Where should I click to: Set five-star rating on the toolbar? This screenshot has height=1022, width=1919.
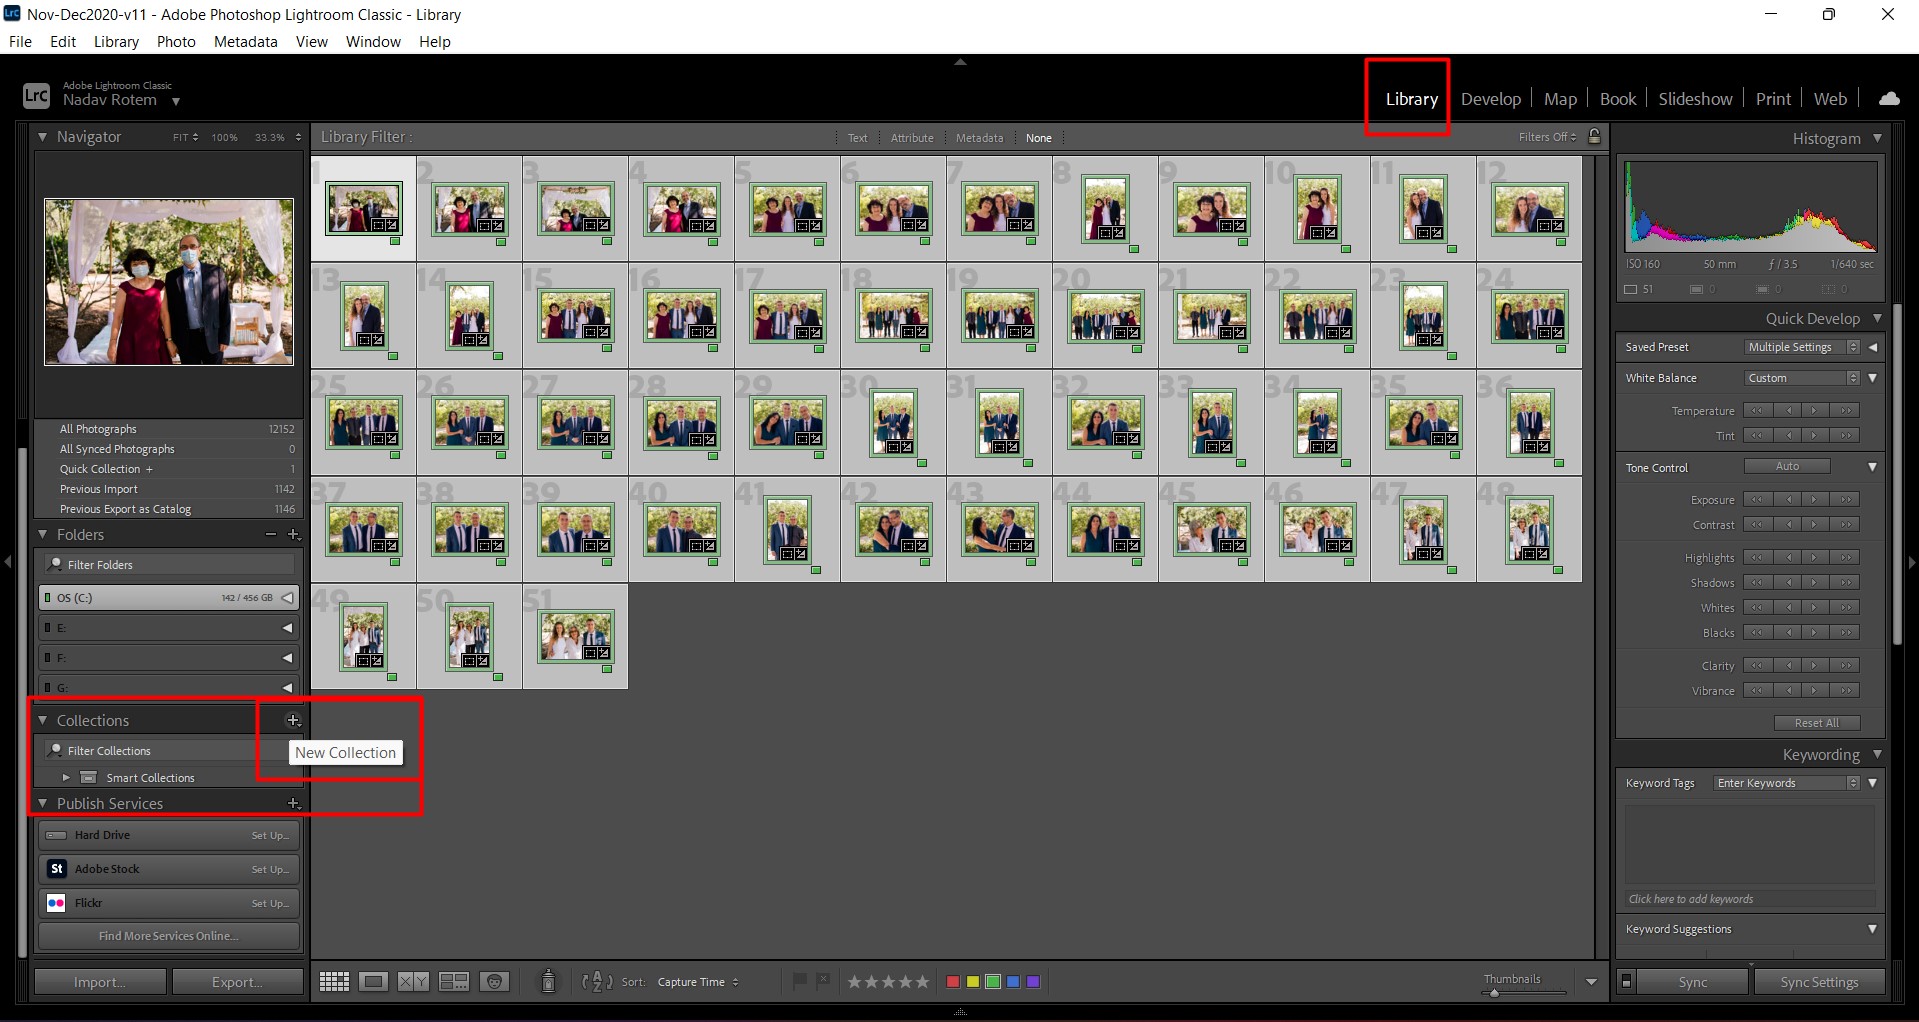922,982
